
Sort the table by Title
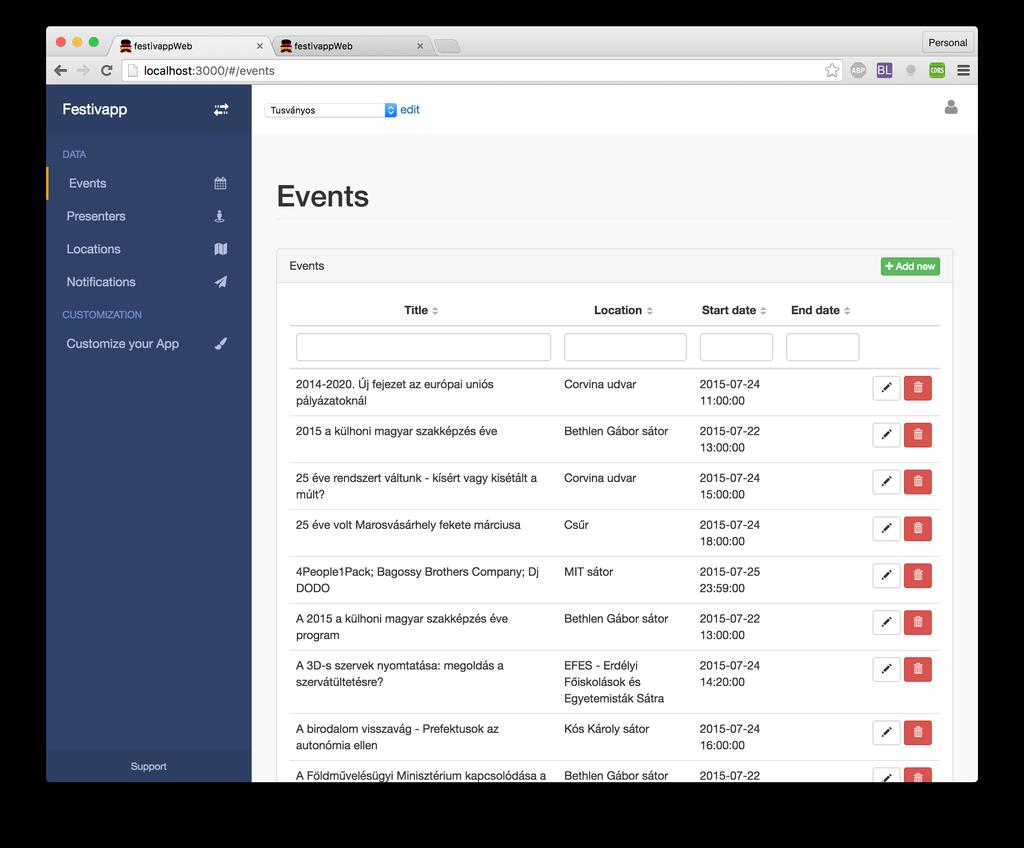[x=421, y=310]
